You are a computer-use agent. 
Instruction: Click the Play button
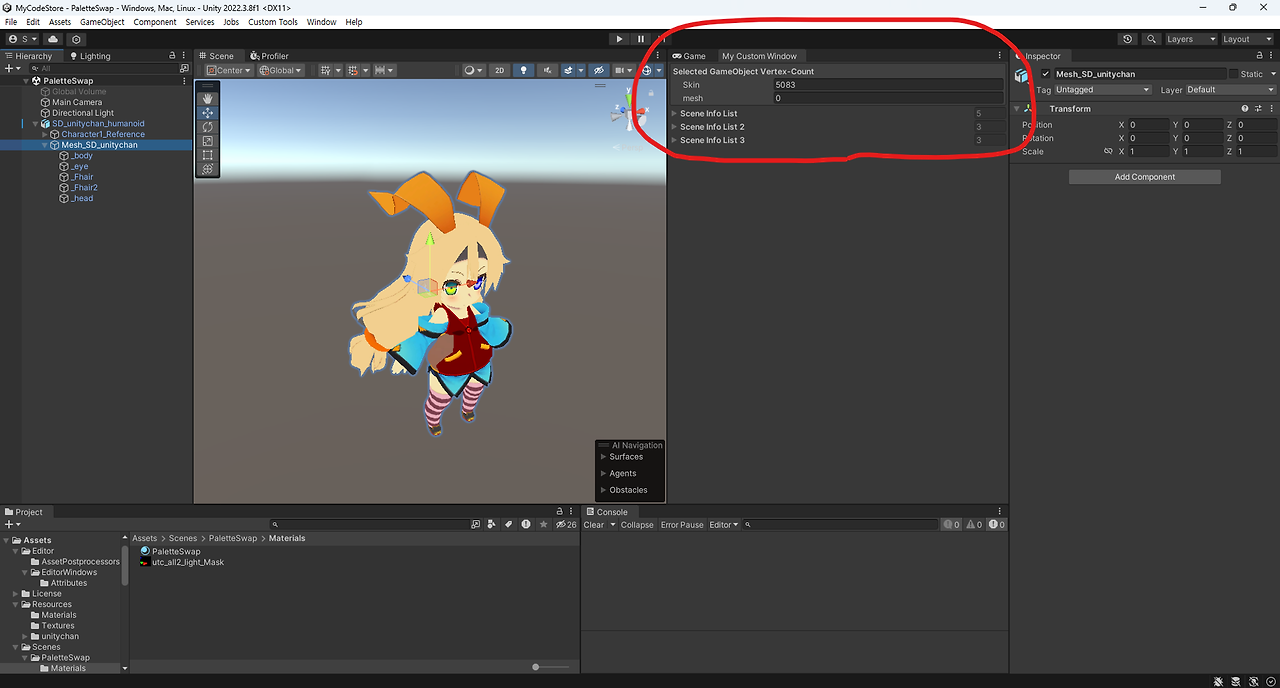click(619, 39)
